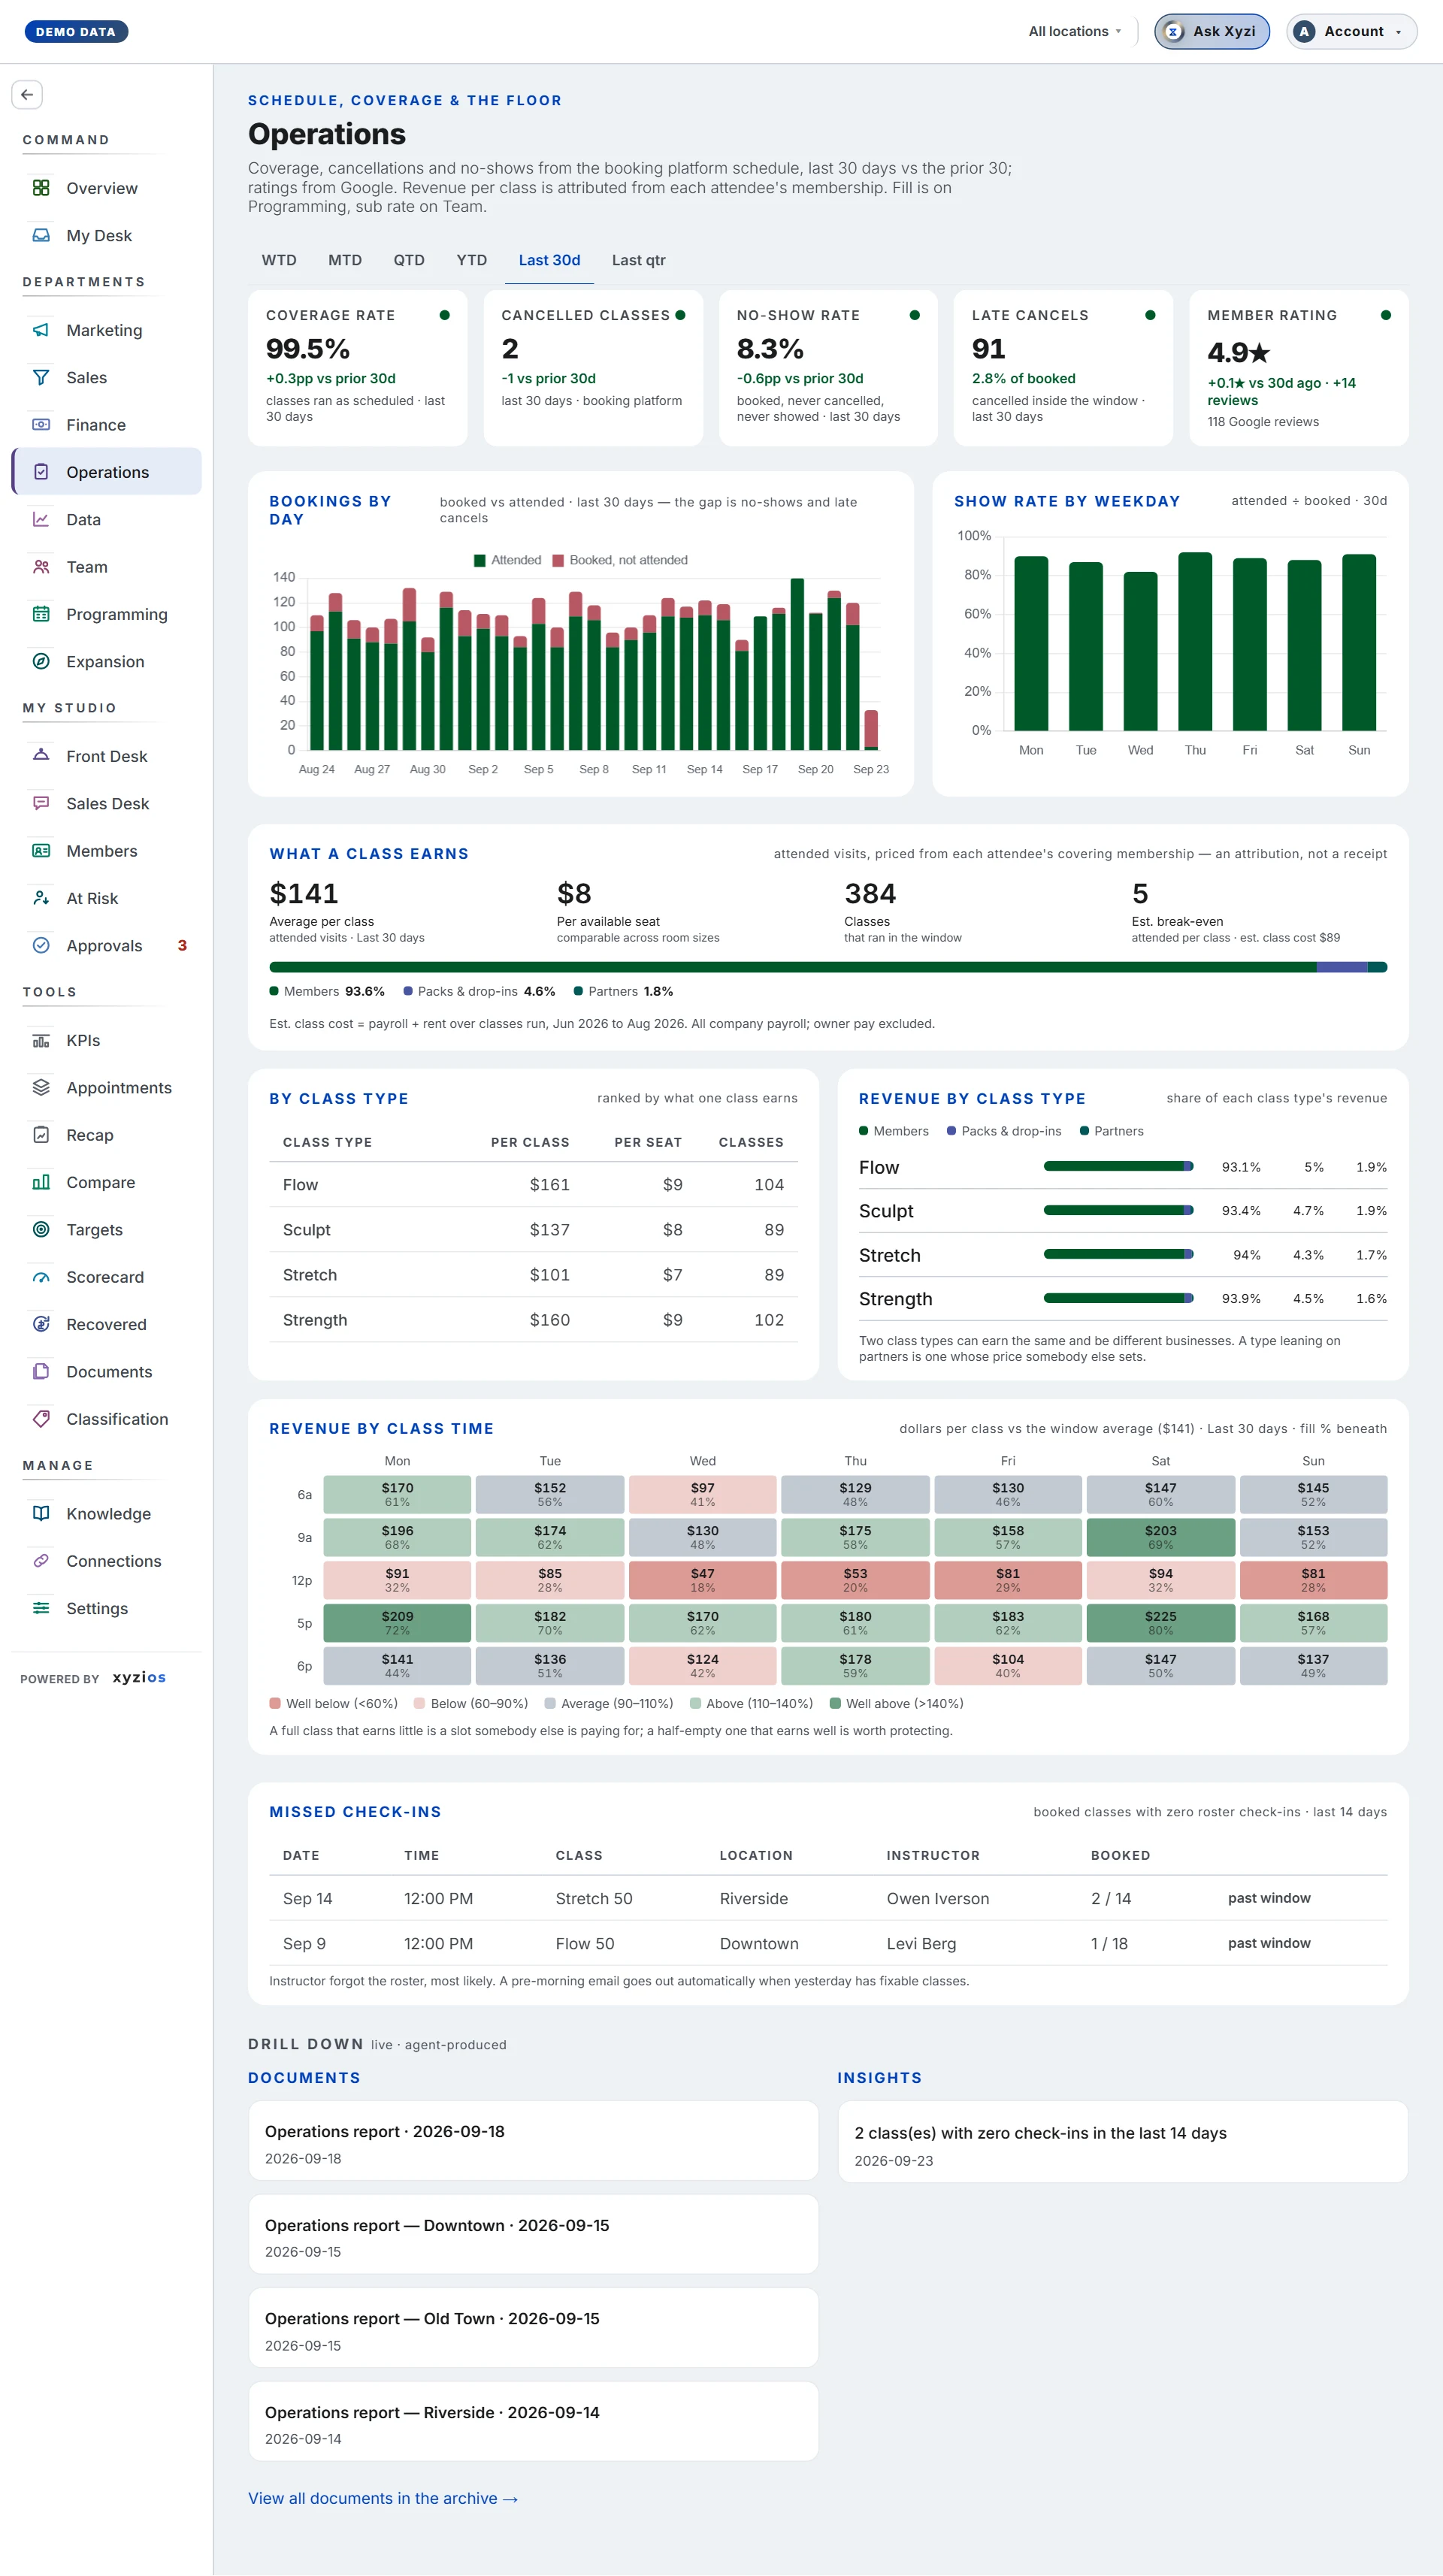The width and height of the screenshot is (1443, 2576).
Task: Click the Team people icon
Action: (x=41, y=567)
